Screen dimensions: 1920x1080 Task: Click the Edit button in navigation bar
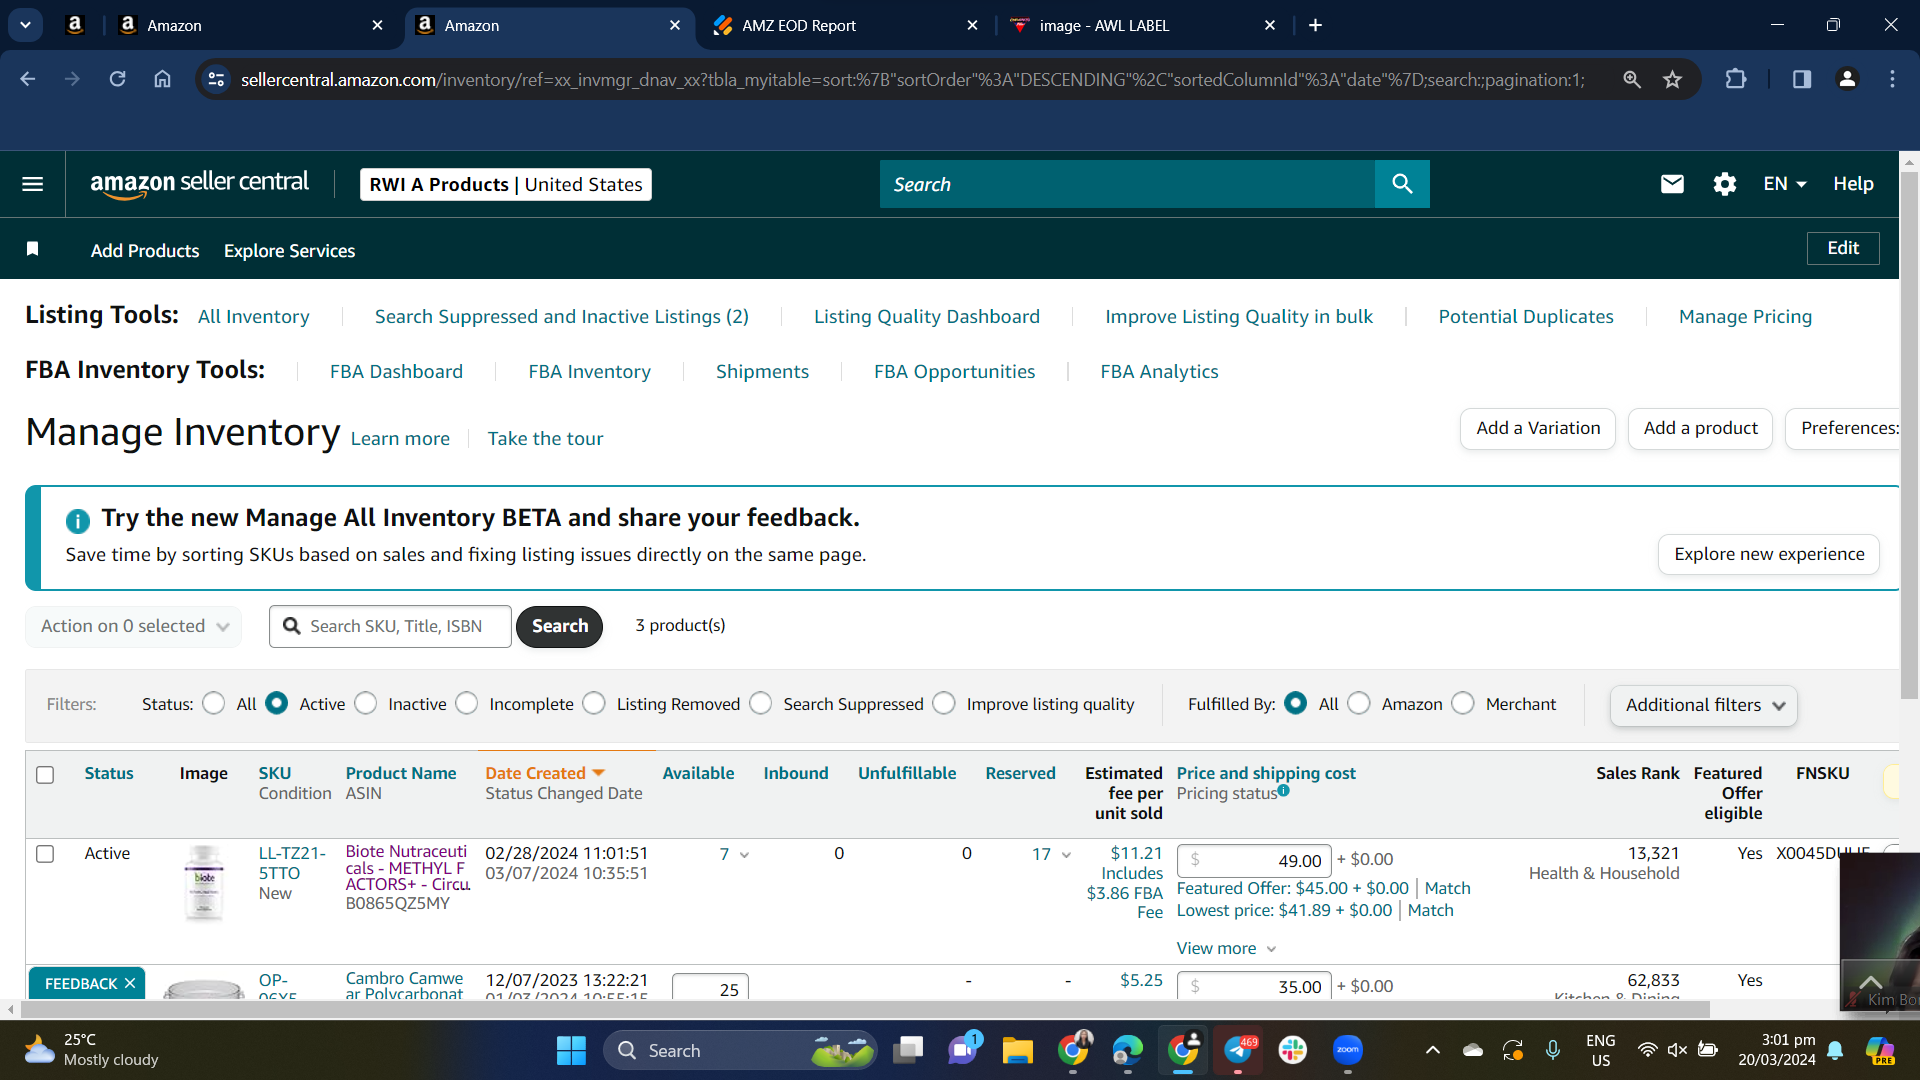pyautogui.click(x=1843, y=248)
